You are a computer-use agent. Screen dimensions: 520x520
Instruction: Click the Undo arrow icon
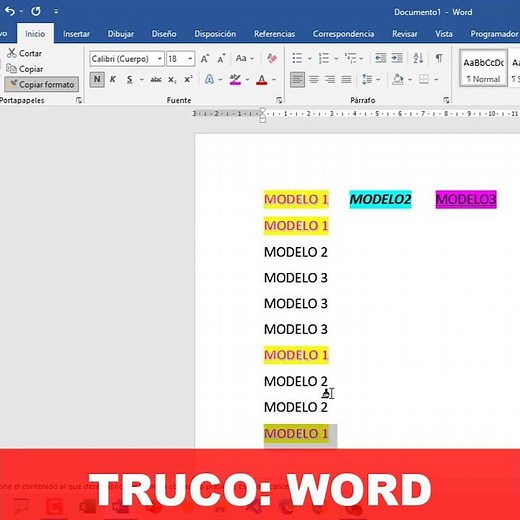tap(10, 11)
